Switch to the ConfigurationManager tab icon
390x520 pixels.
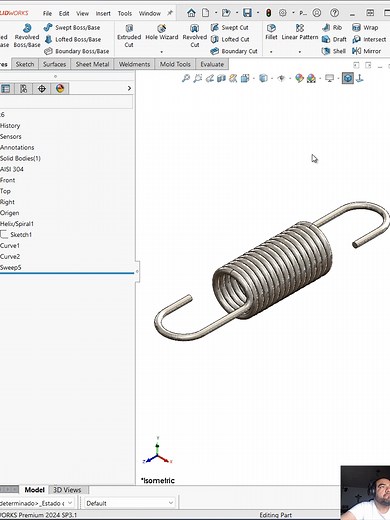pos(23,89)
